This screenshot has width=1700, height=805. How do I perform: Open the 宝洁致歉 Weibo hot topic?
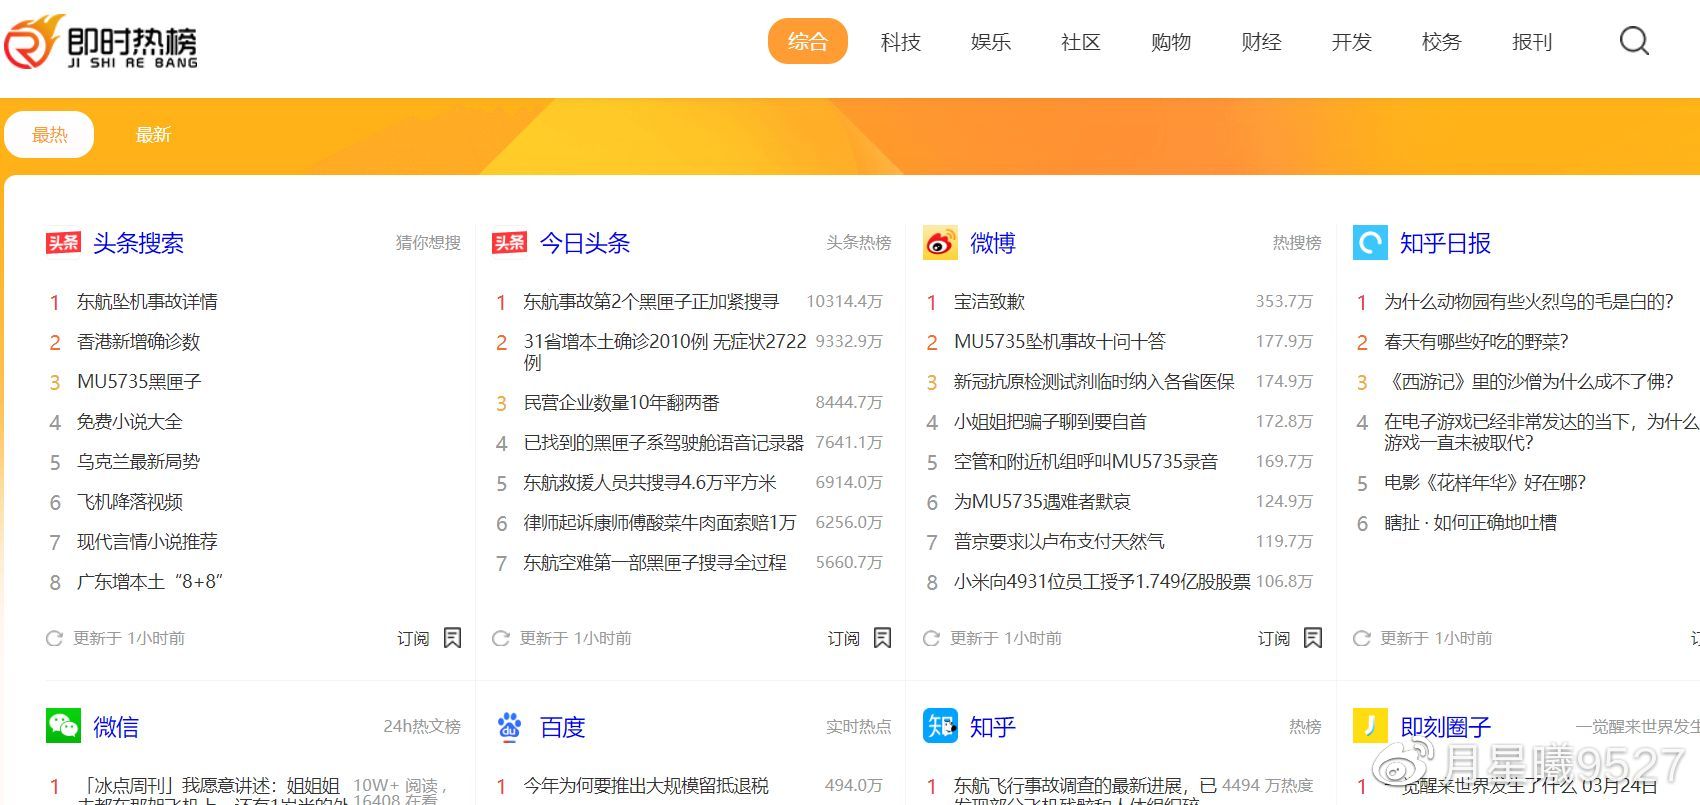pos(989,302)
